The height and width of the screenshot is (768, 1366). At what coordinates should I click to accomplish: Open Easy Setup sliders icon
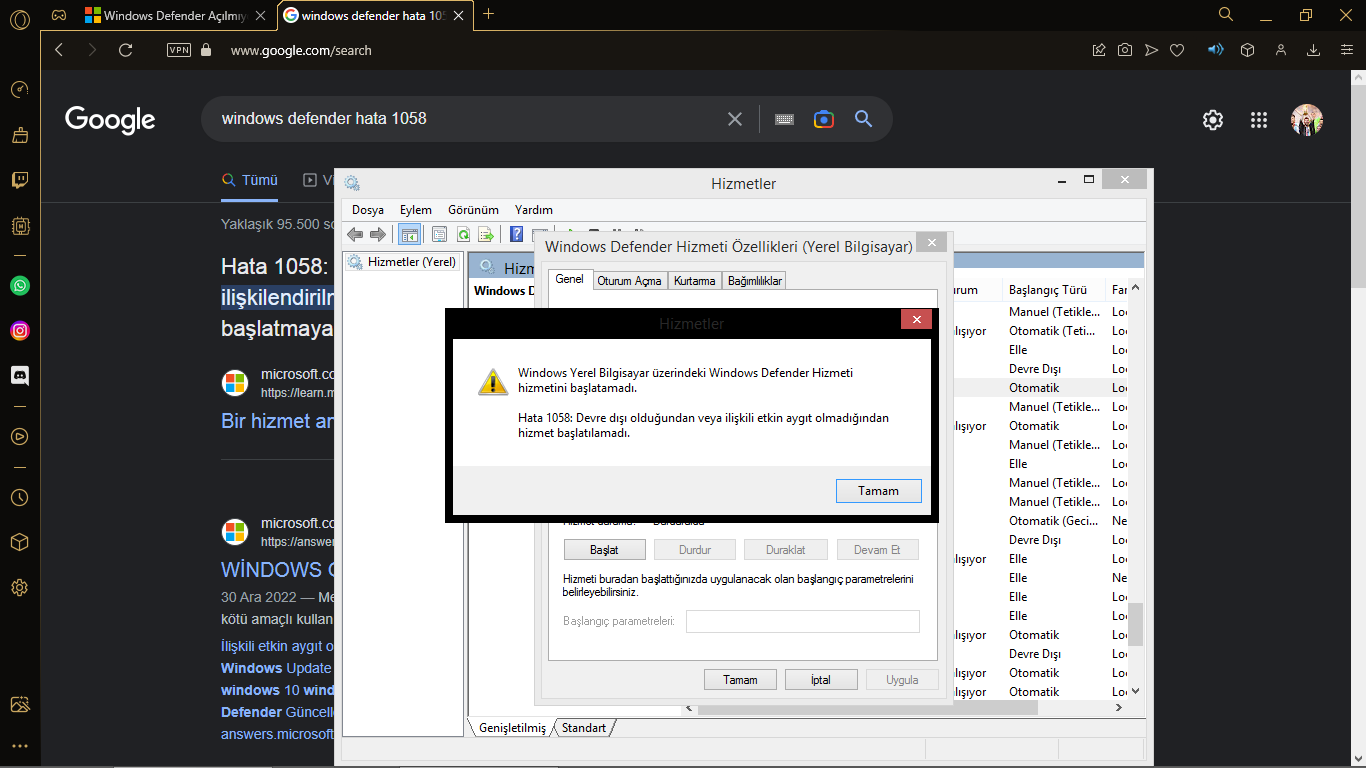tap(1346, 50)
